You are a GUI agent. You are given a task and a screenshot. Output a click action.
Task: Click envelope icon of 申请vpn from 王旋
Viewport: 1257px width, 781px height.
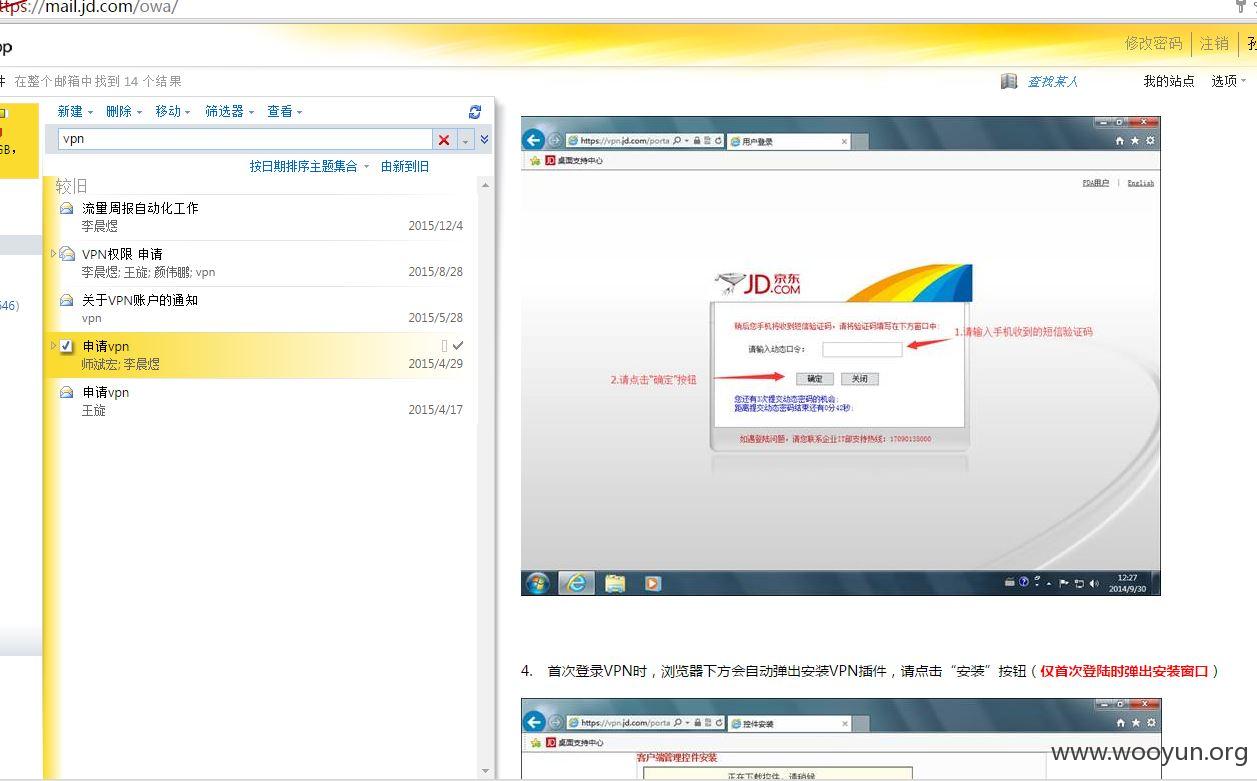pyautogui.click(x=67, y=392)
